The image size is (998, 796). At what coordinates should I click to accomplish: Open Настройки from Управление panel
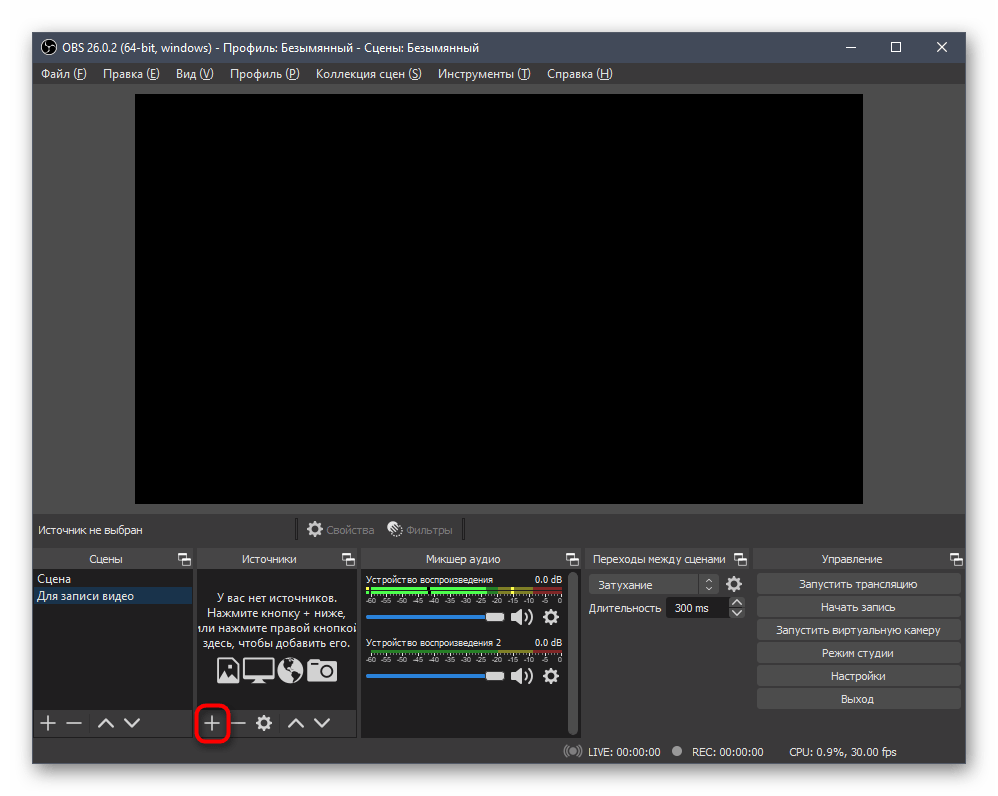(x=858, y=676)
